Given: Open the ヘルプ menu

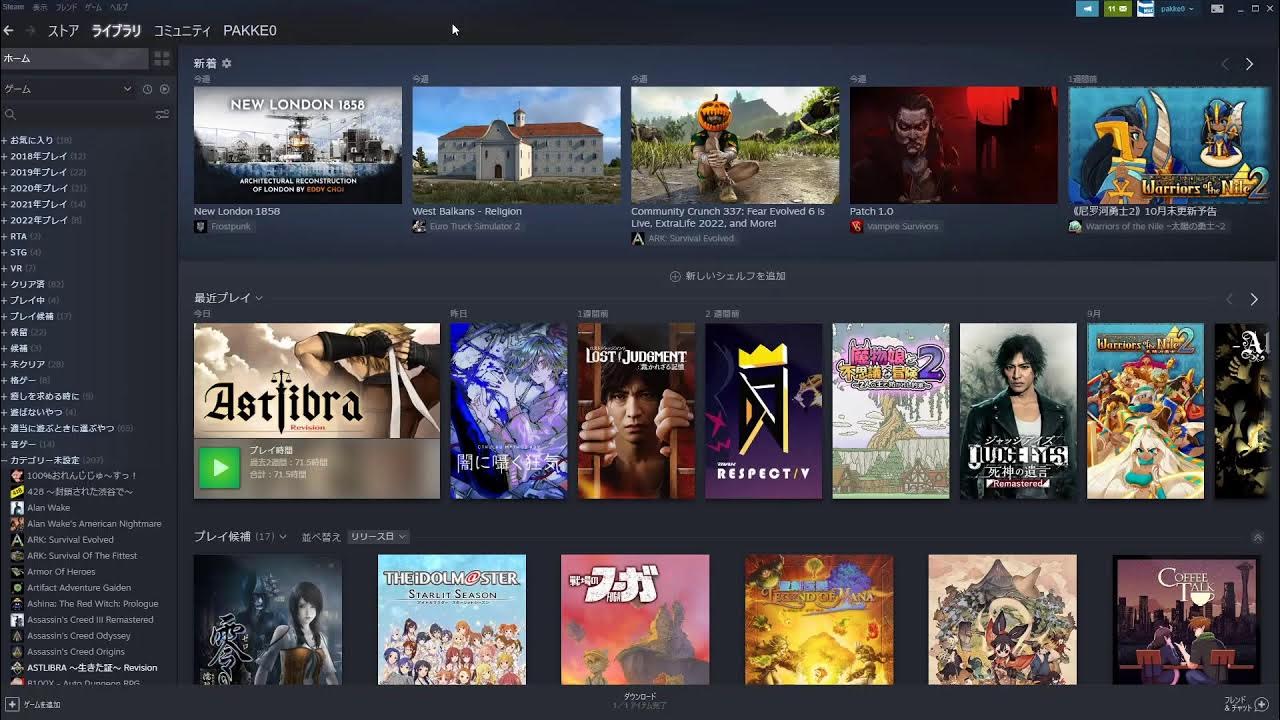Looking at the screenshot, I should (119, 7).
